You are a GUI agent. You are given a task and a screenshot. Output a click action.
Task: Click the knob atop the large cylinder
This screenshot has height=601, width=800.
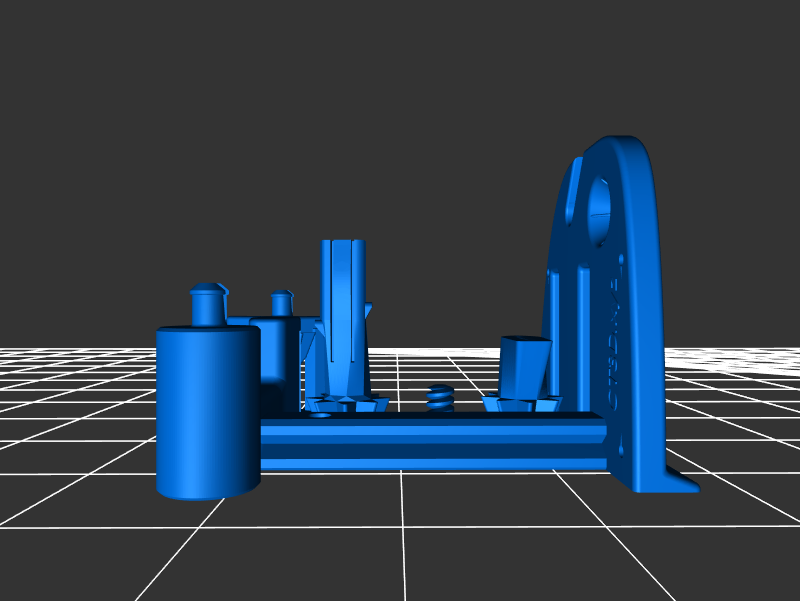pos(208,305)
